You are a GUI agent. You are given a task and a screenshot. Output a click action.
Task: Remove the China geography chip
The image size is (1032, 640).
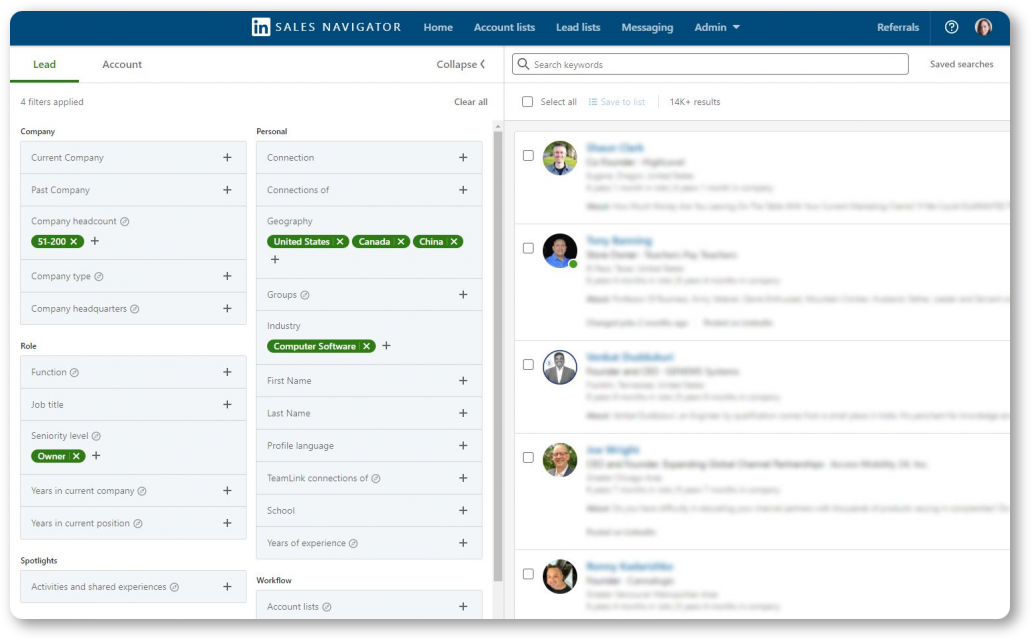tap(454, 242)
